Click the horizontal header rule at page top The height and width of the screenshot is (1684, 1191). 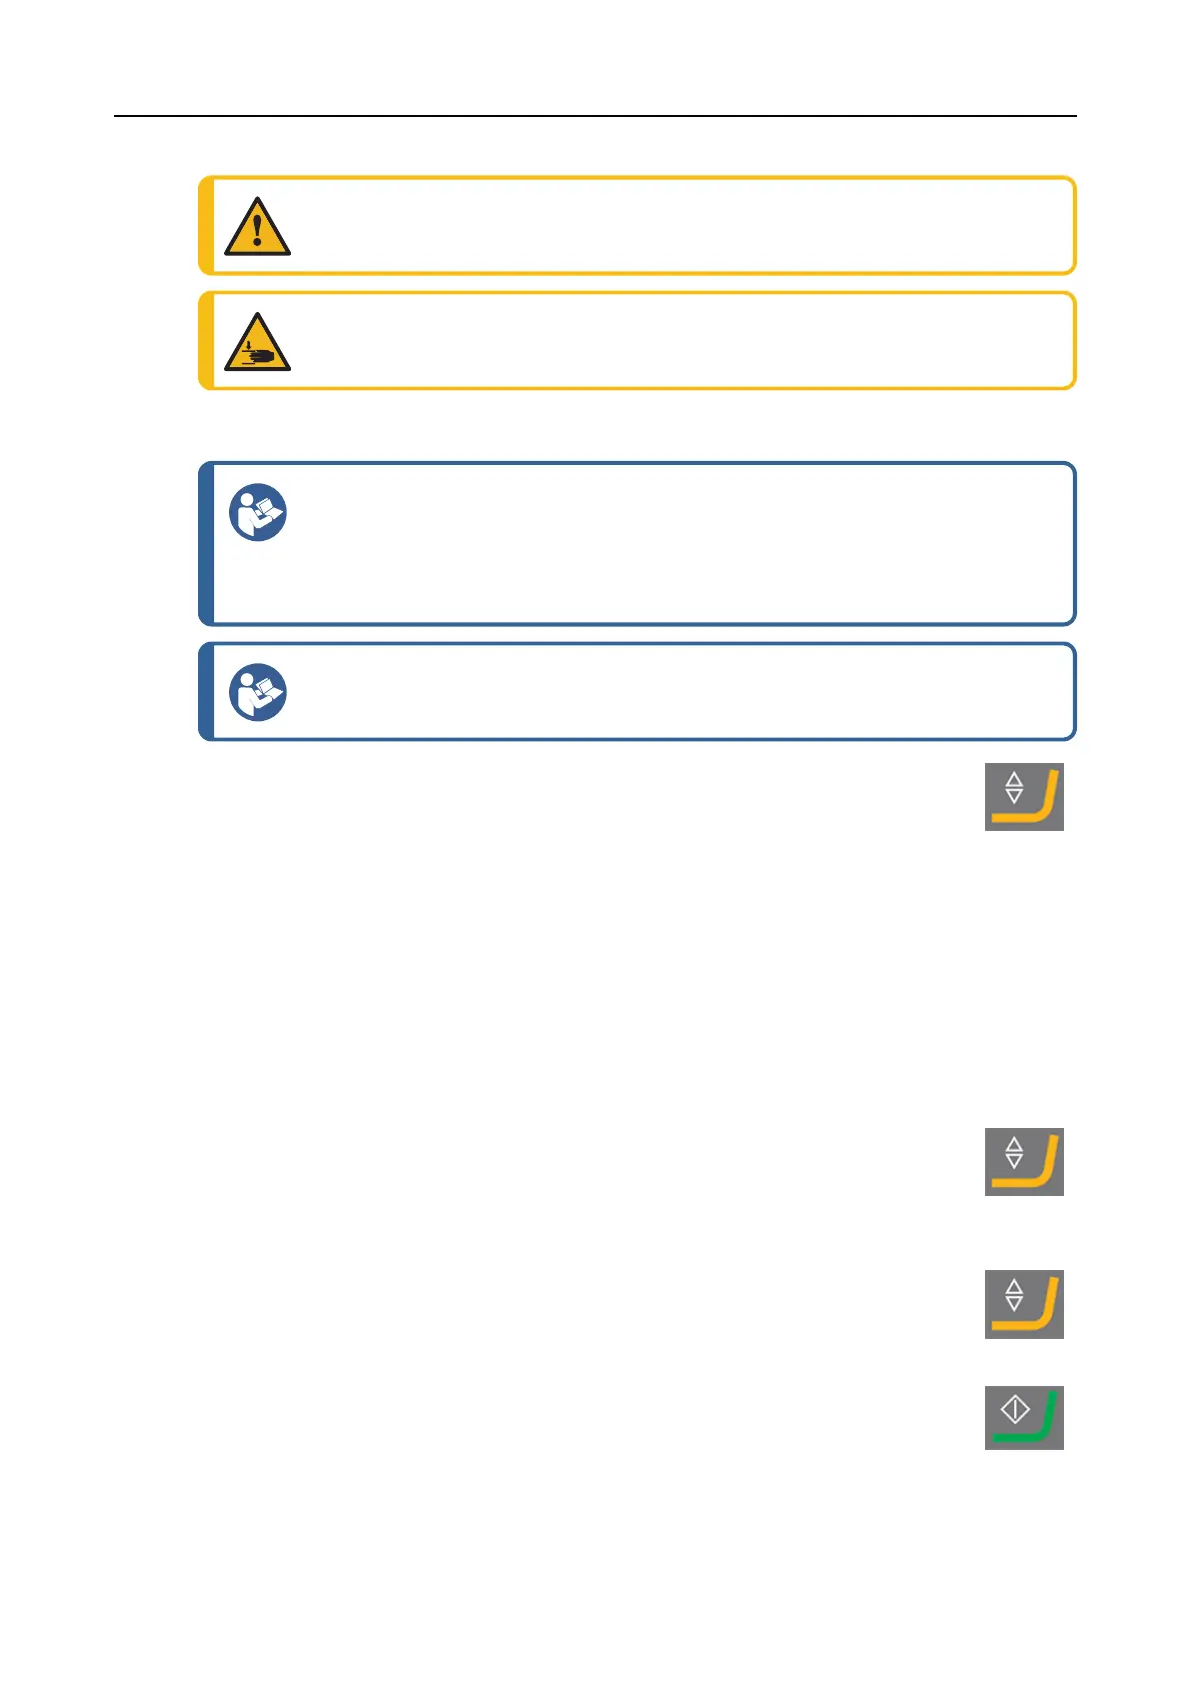(595, 116)
